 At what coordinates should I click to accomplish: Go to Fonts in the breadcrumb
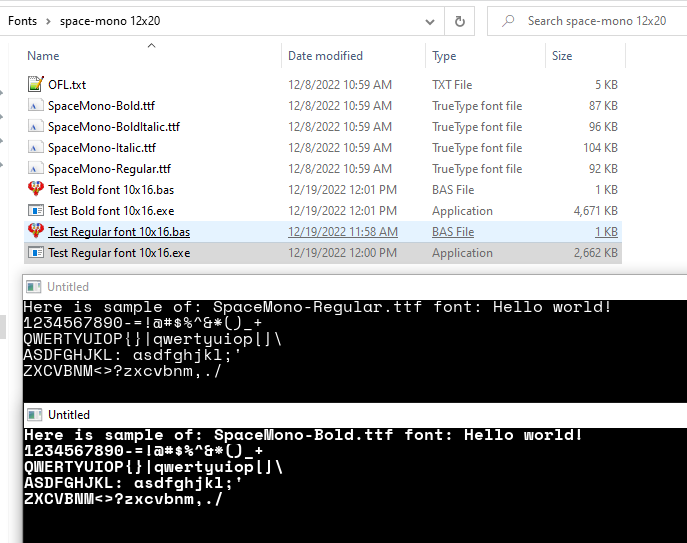[22, 21]
